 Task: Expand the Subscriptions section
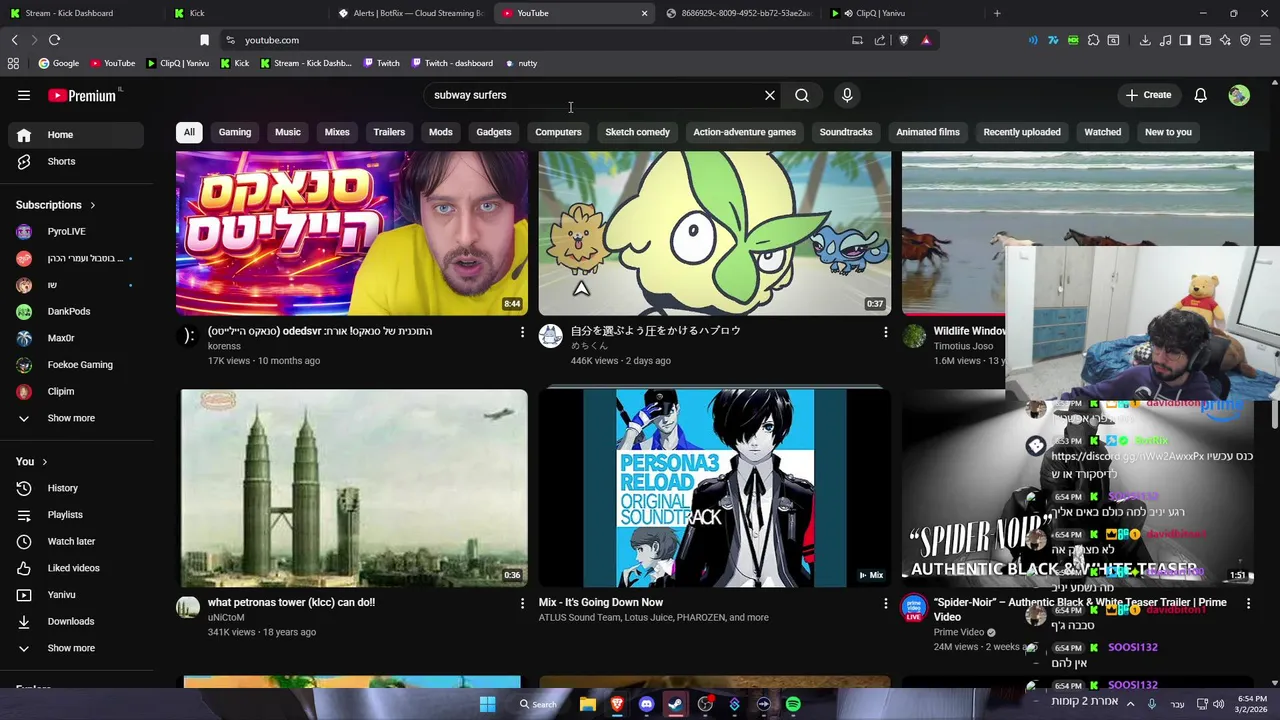click(56, 205)
